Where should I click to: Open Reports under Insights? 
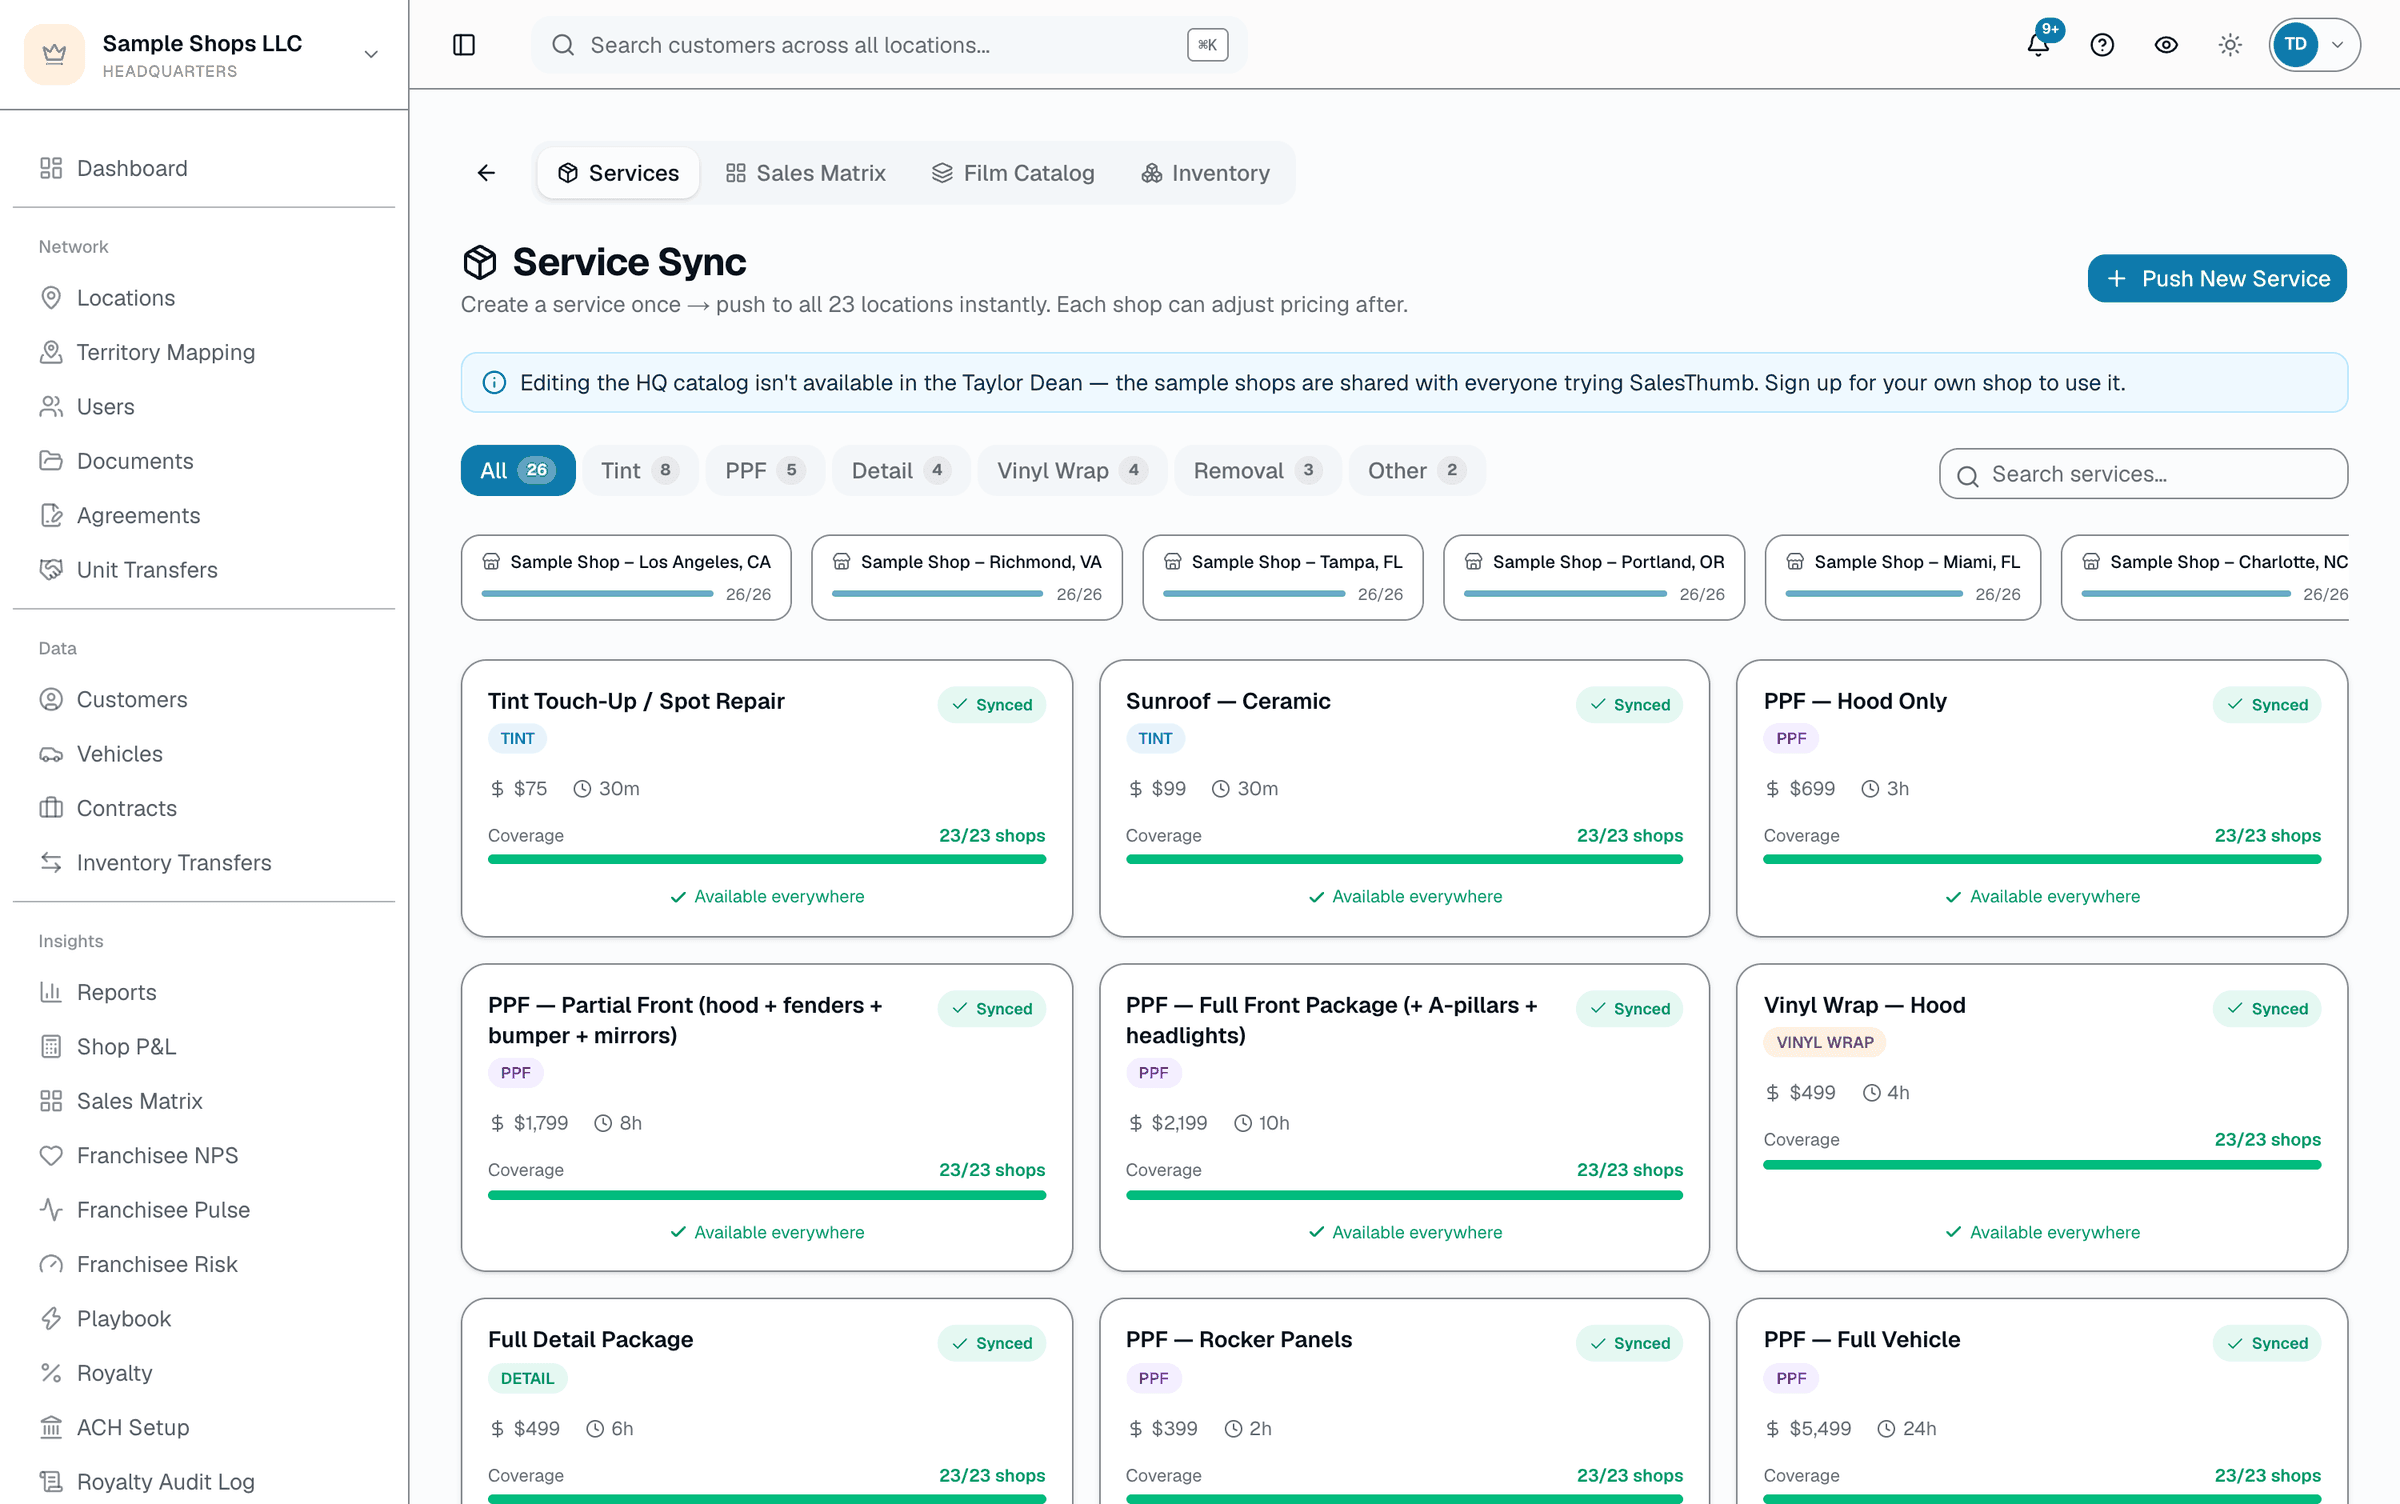(x=204, y=992)
